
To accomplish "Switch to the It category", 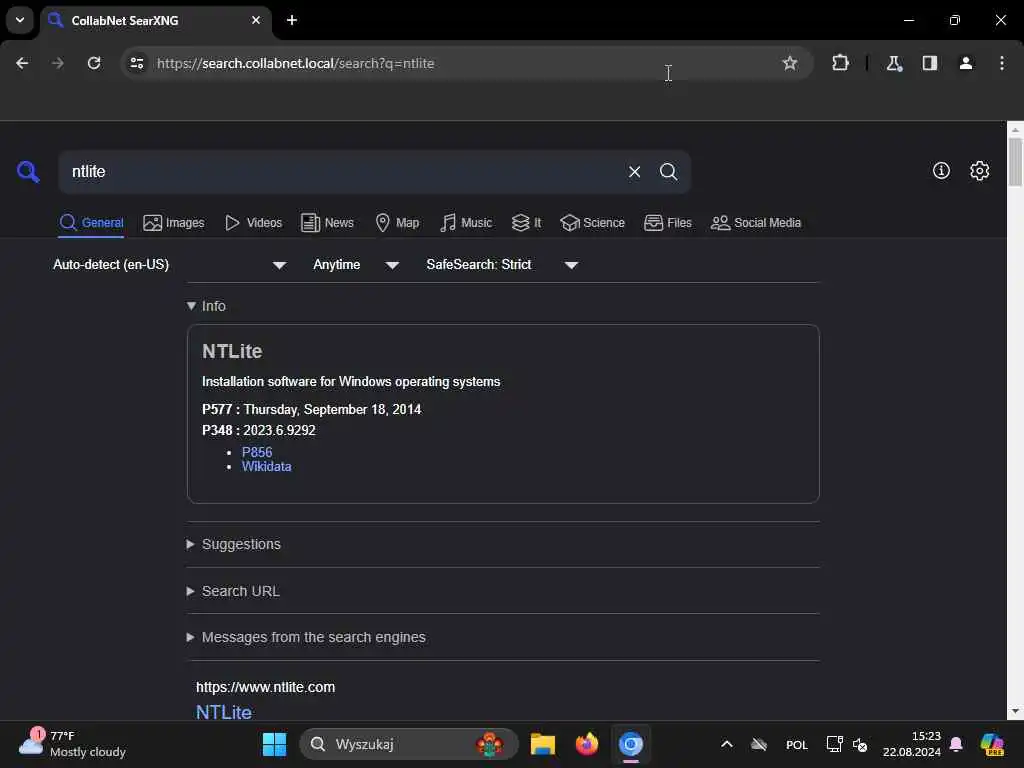I will [x=527, y=223].
